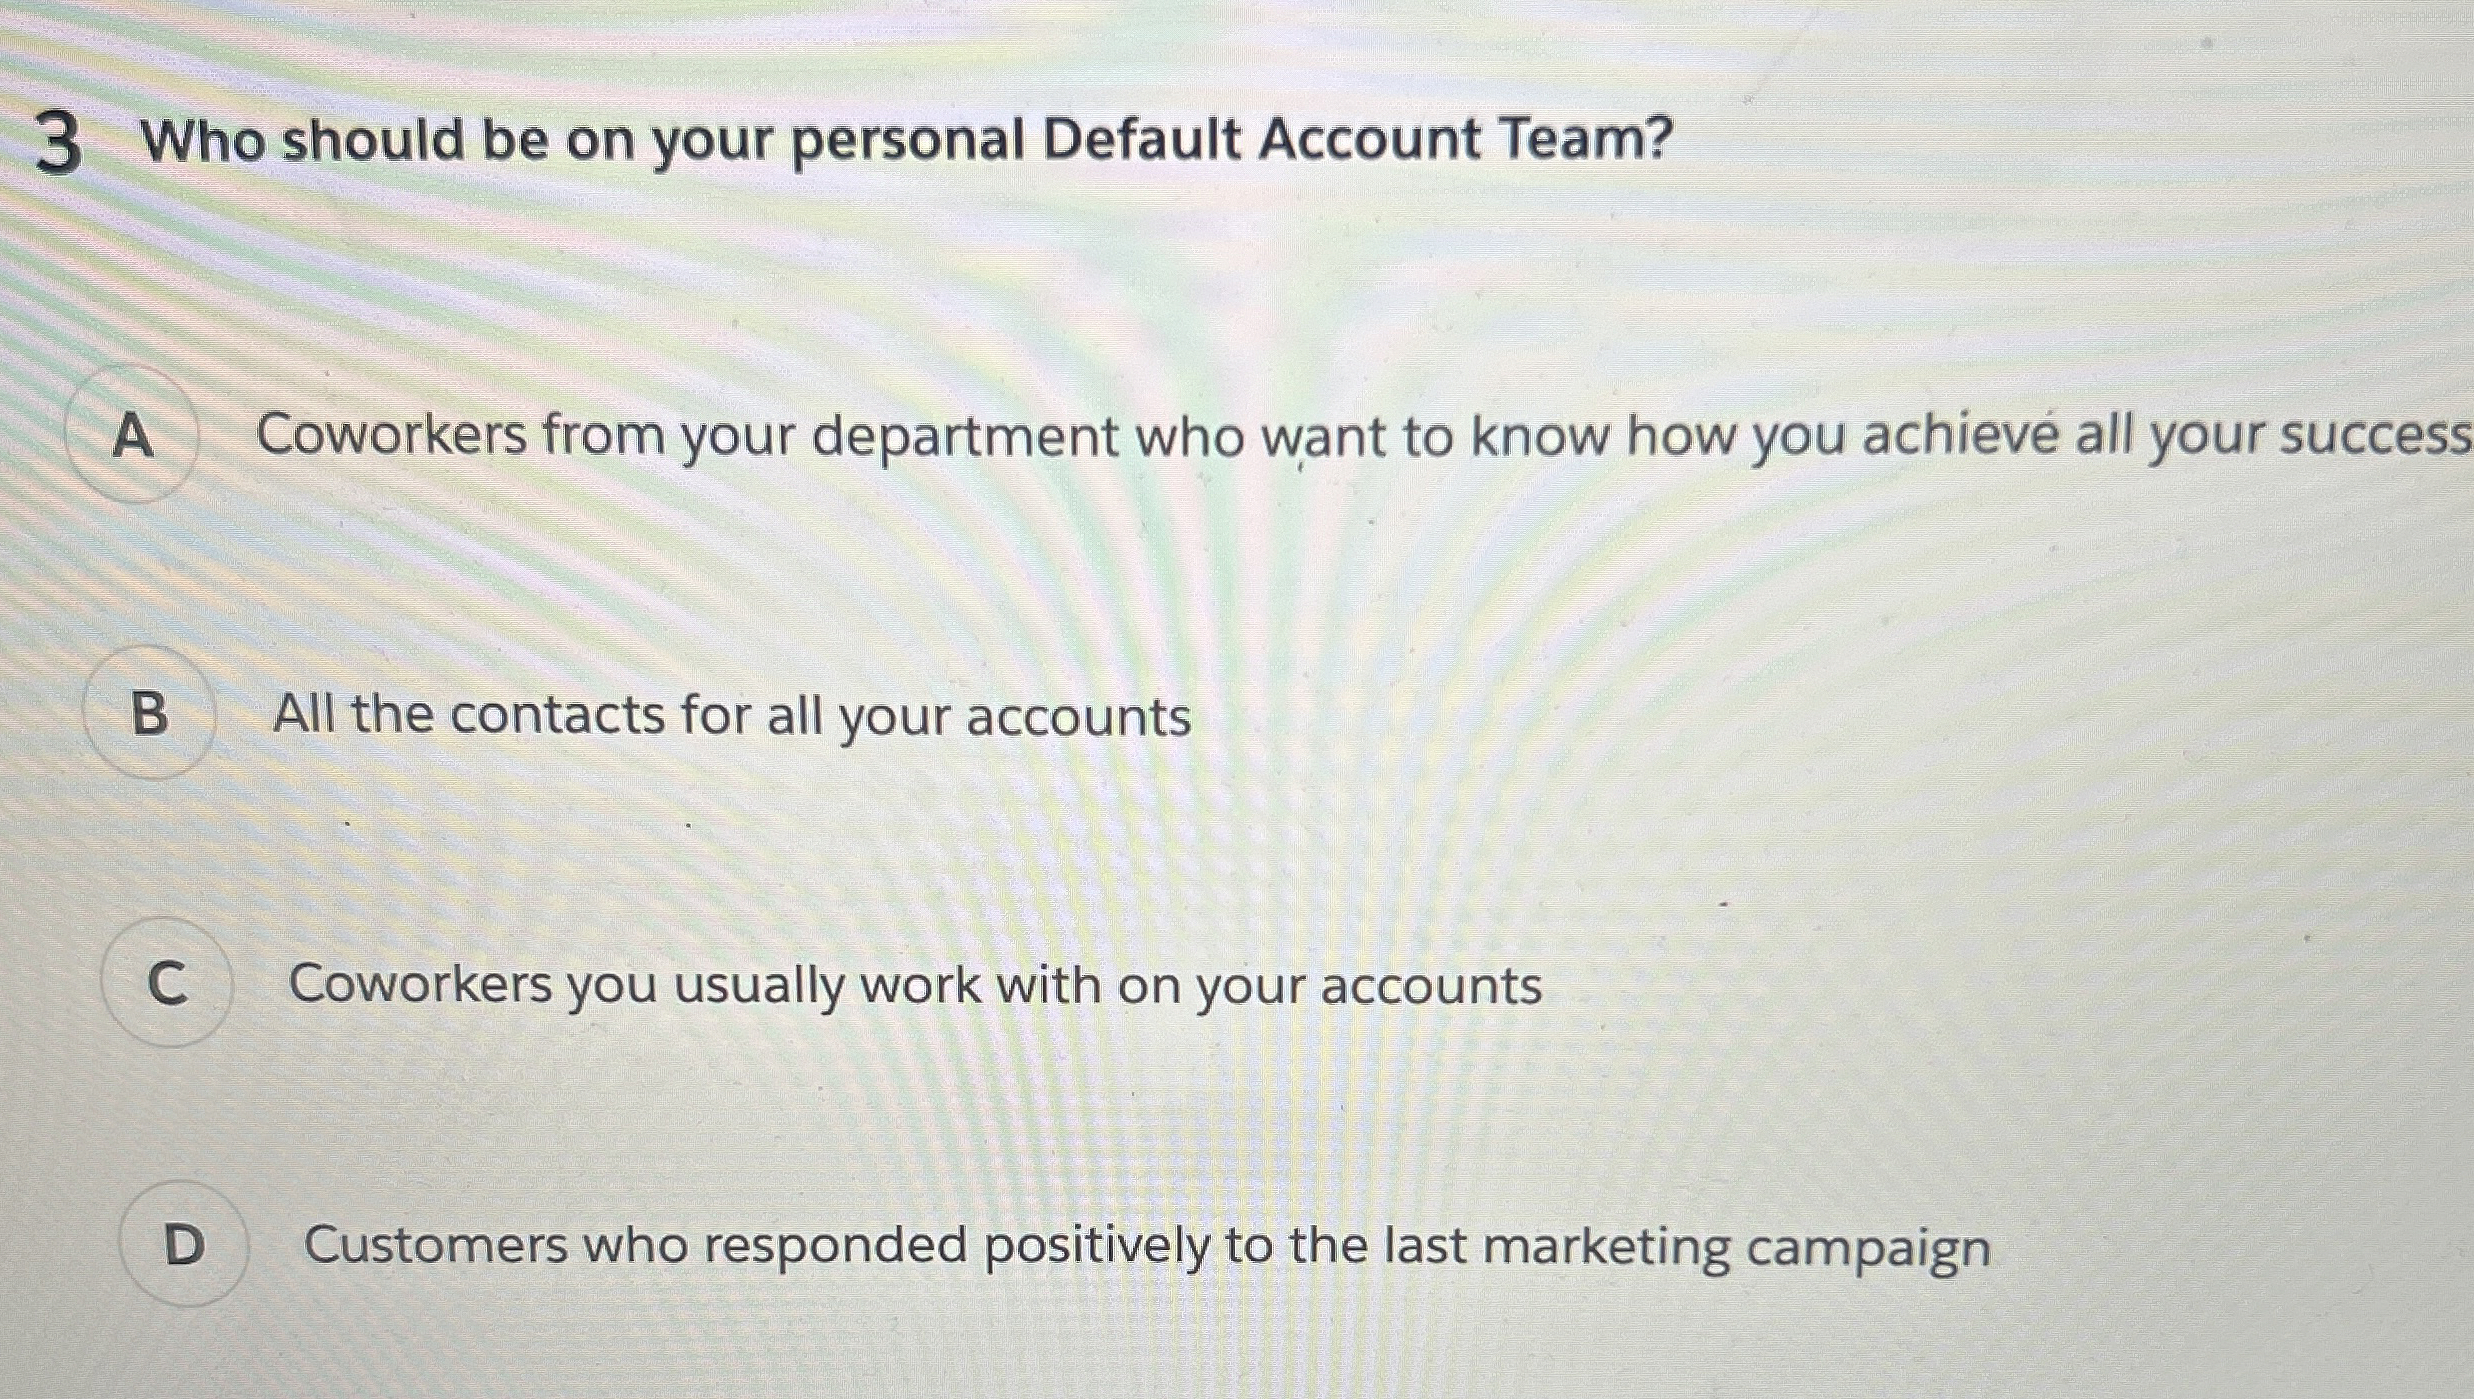Image resolution: width=2474 pixels, height=1399 pixels.
Task: Click the question heading about Default Account Team
Action: [906, 139]
